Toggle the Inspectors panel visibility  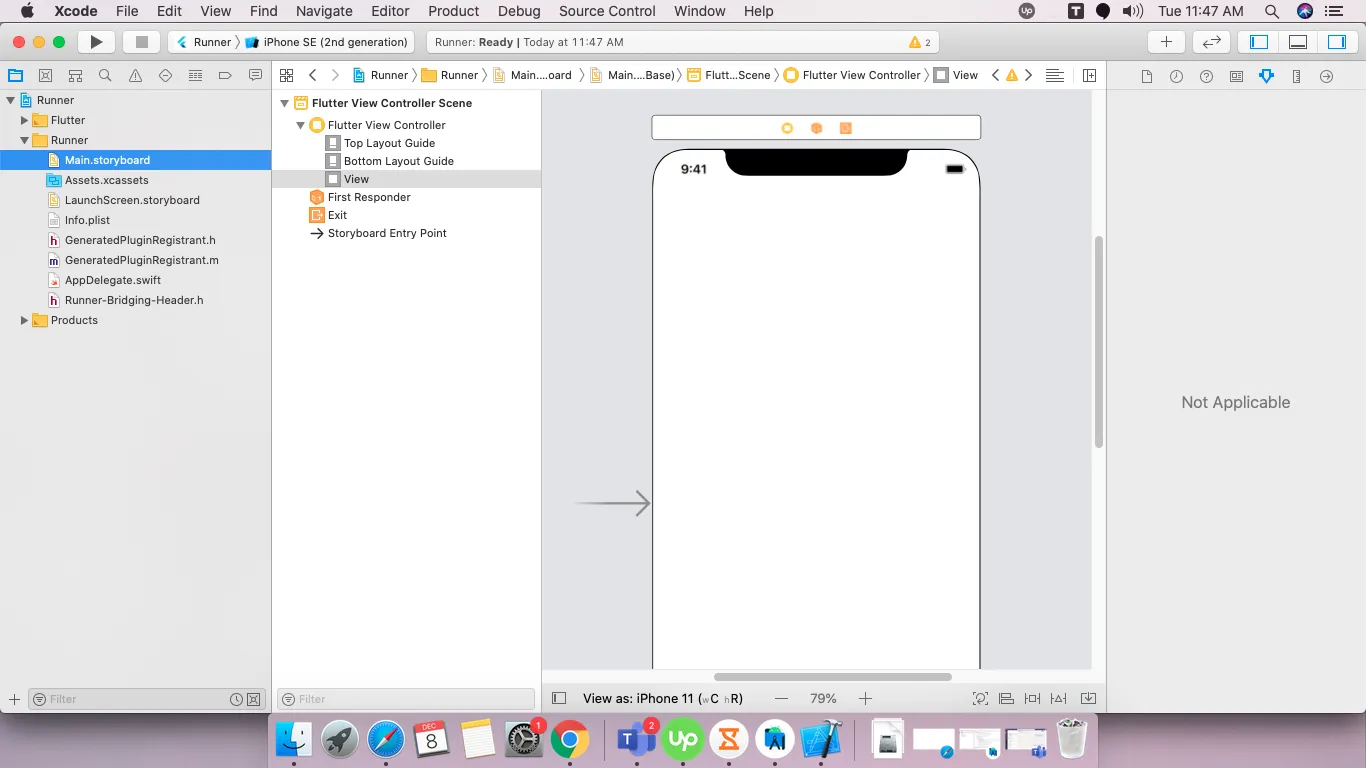click(1337, 42)
